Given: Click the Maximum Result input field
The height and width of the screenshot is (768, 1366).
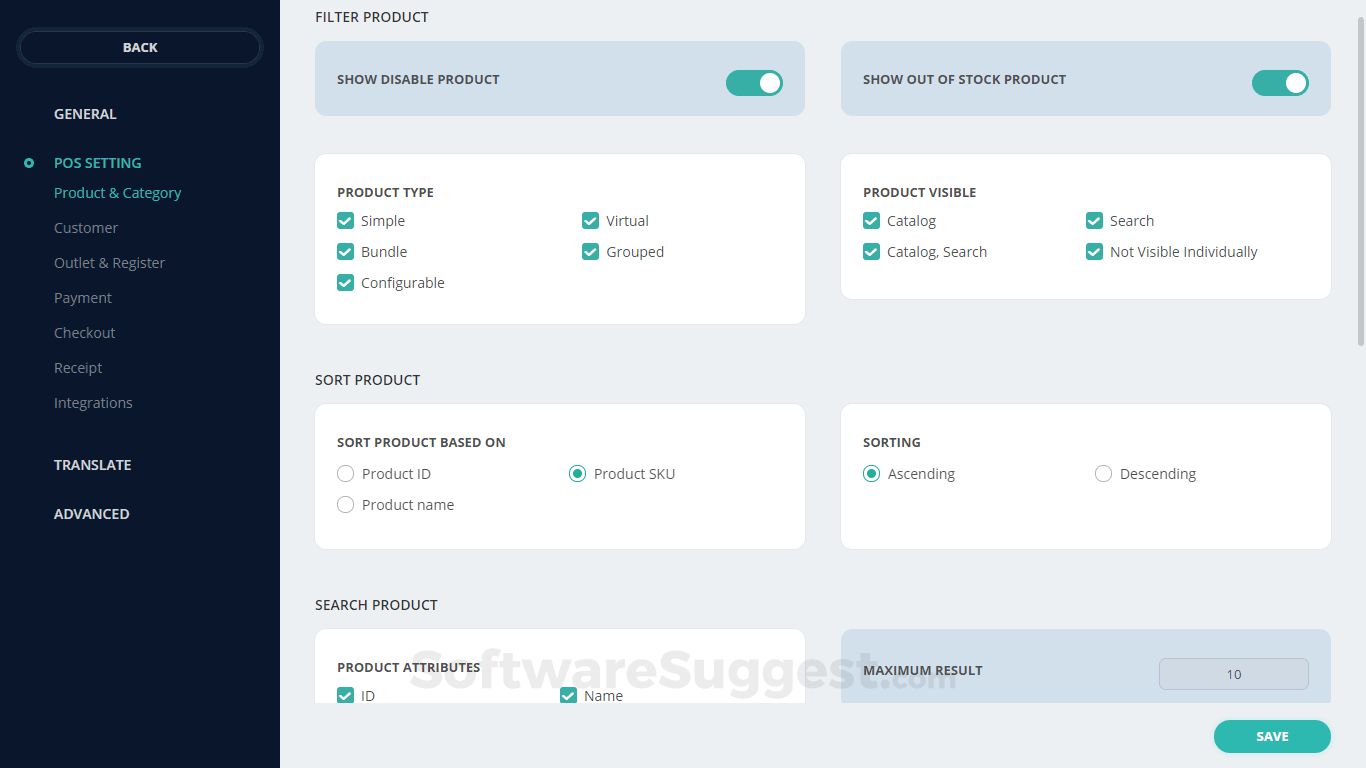Looking at the screenshot, I should (1233, 674).
